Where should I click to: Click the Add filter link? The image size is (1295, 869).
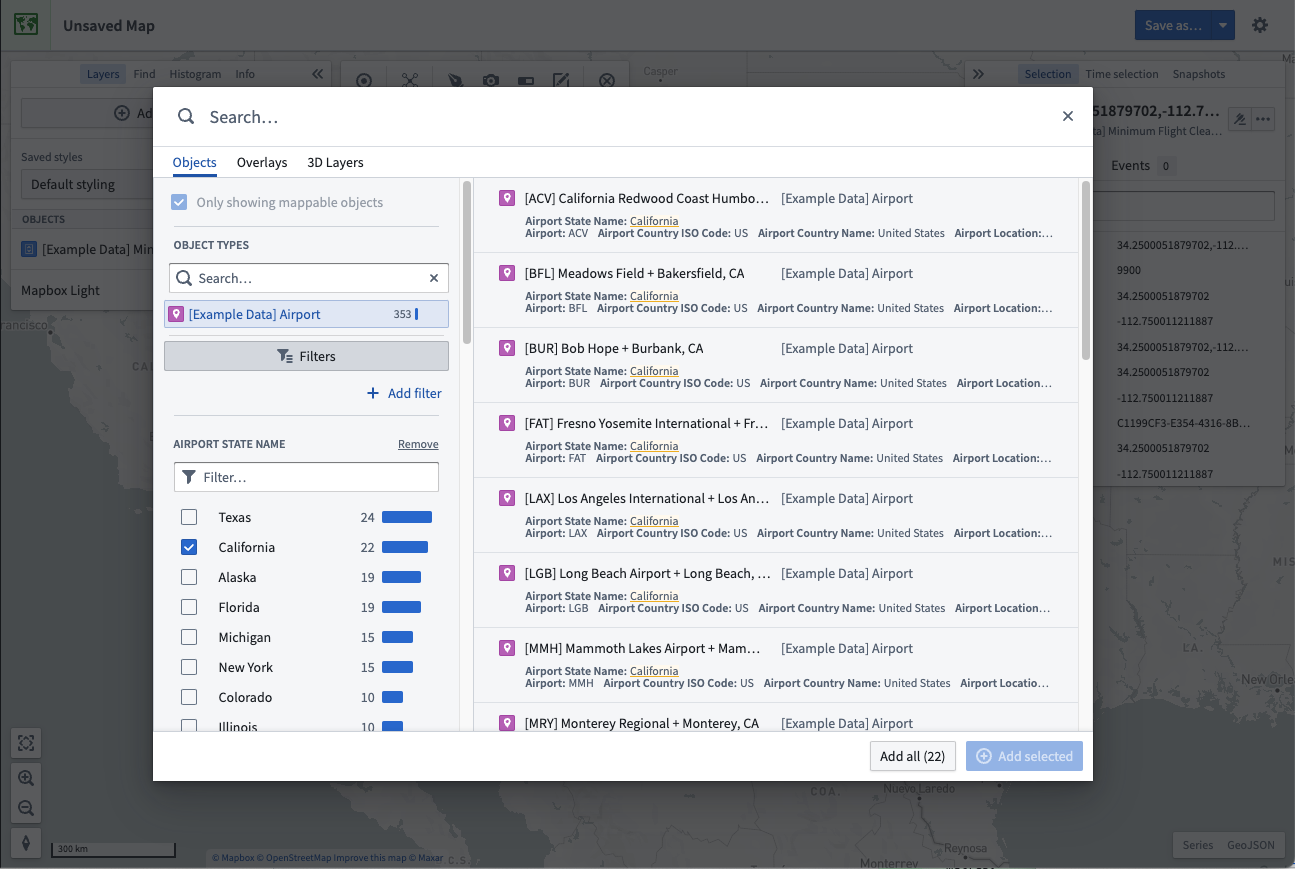click(x=404, y=393)
